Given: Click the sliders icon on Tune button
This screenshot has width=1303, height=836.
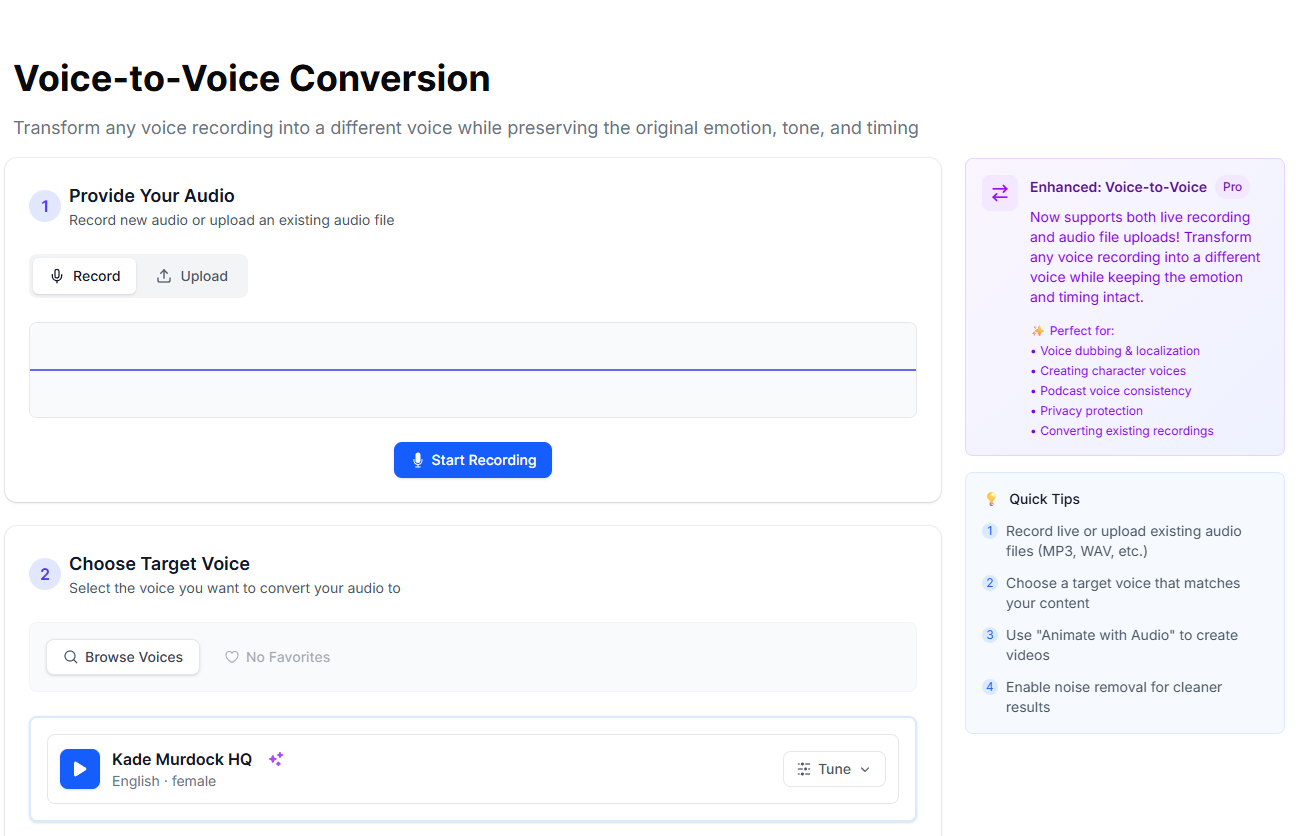Looking at the screenshot, I should click(804, 769).
